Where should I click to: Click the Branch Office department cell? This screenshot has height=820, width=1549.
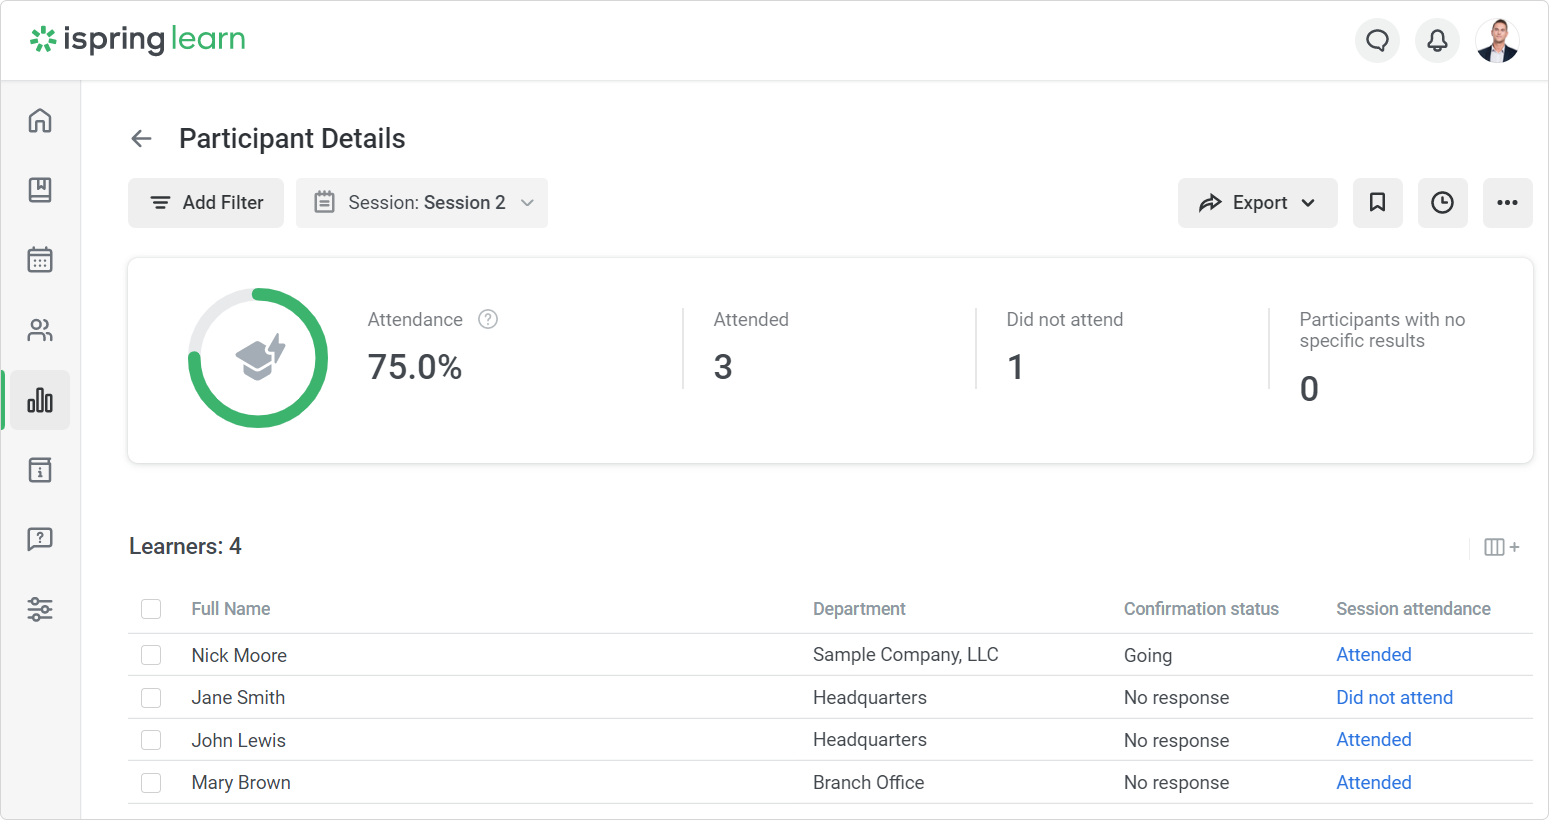[x=868, y=783]
